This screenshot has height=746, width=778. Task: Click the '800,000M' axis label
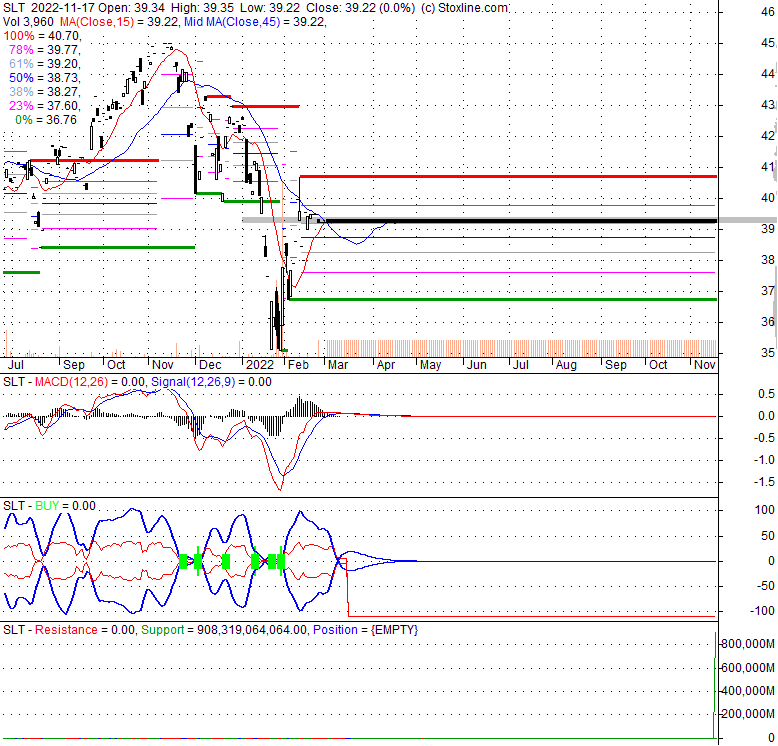pyautogui.click(x=748, y=644)
